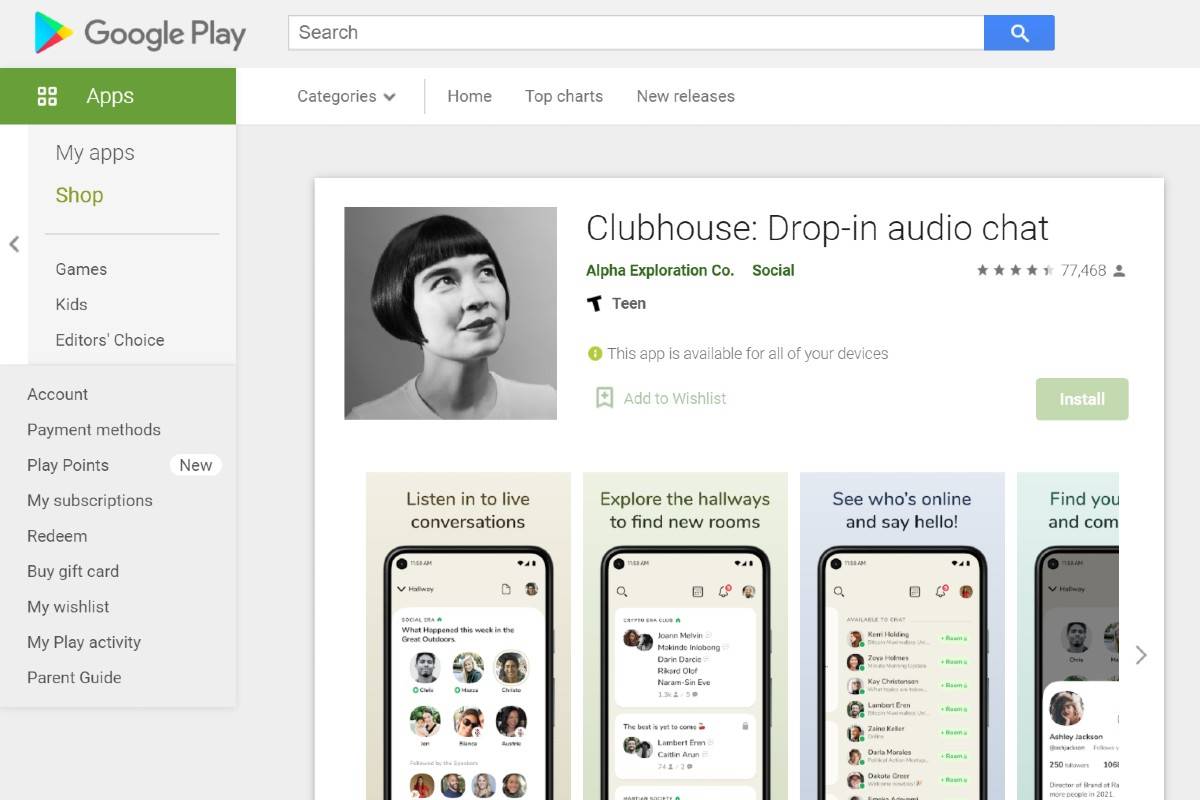Image resolution: width=1200 pixels, height=800 pixels.
Task: Open Games section
Action: click(x=81, y=269)
